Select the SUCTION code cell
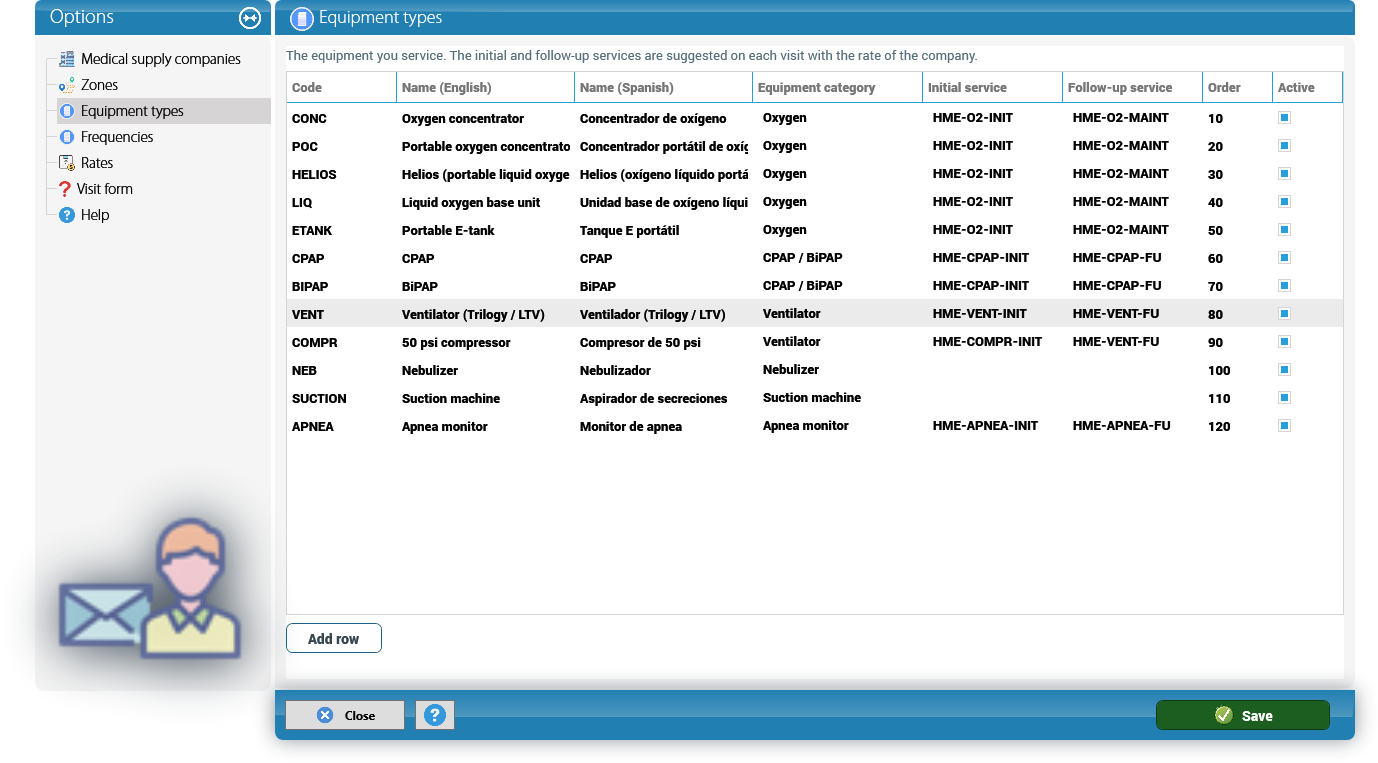Screen dimensions: 1378x763 pos(341,398)
